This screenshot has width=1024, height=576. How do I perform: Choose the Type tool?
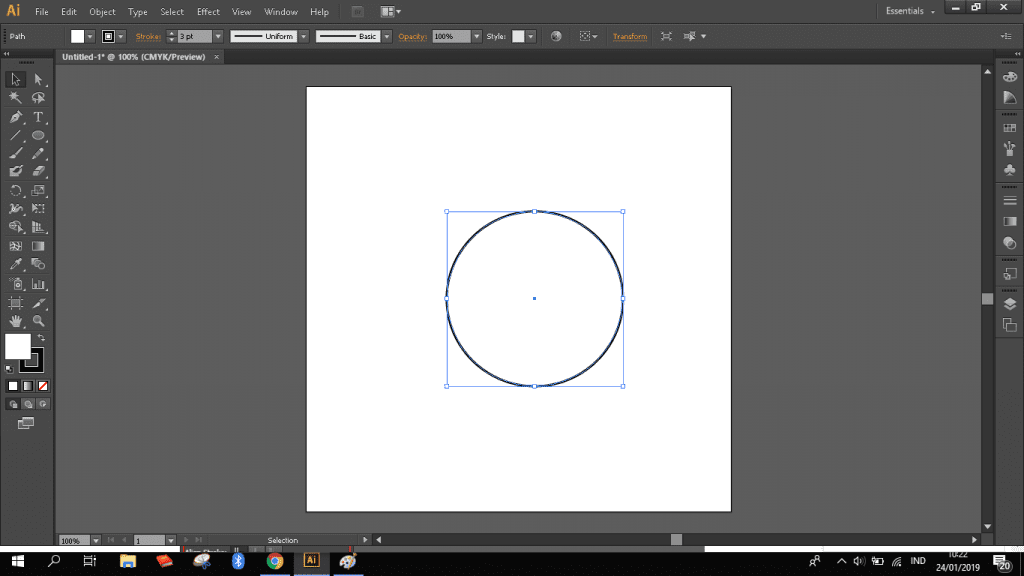click(38, 116)
